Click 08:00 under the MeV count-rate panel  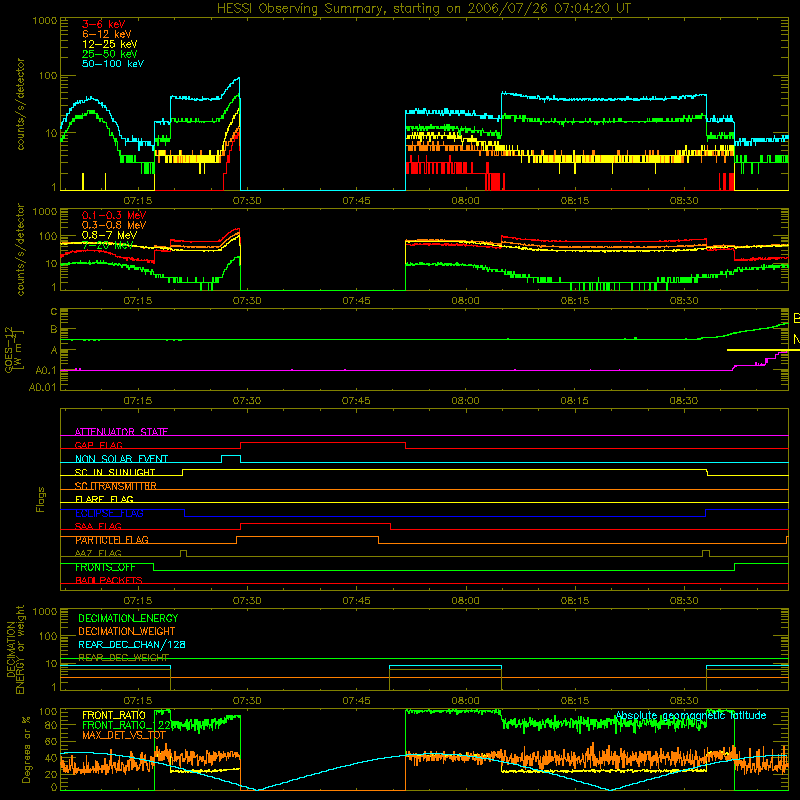pos(465,301)
